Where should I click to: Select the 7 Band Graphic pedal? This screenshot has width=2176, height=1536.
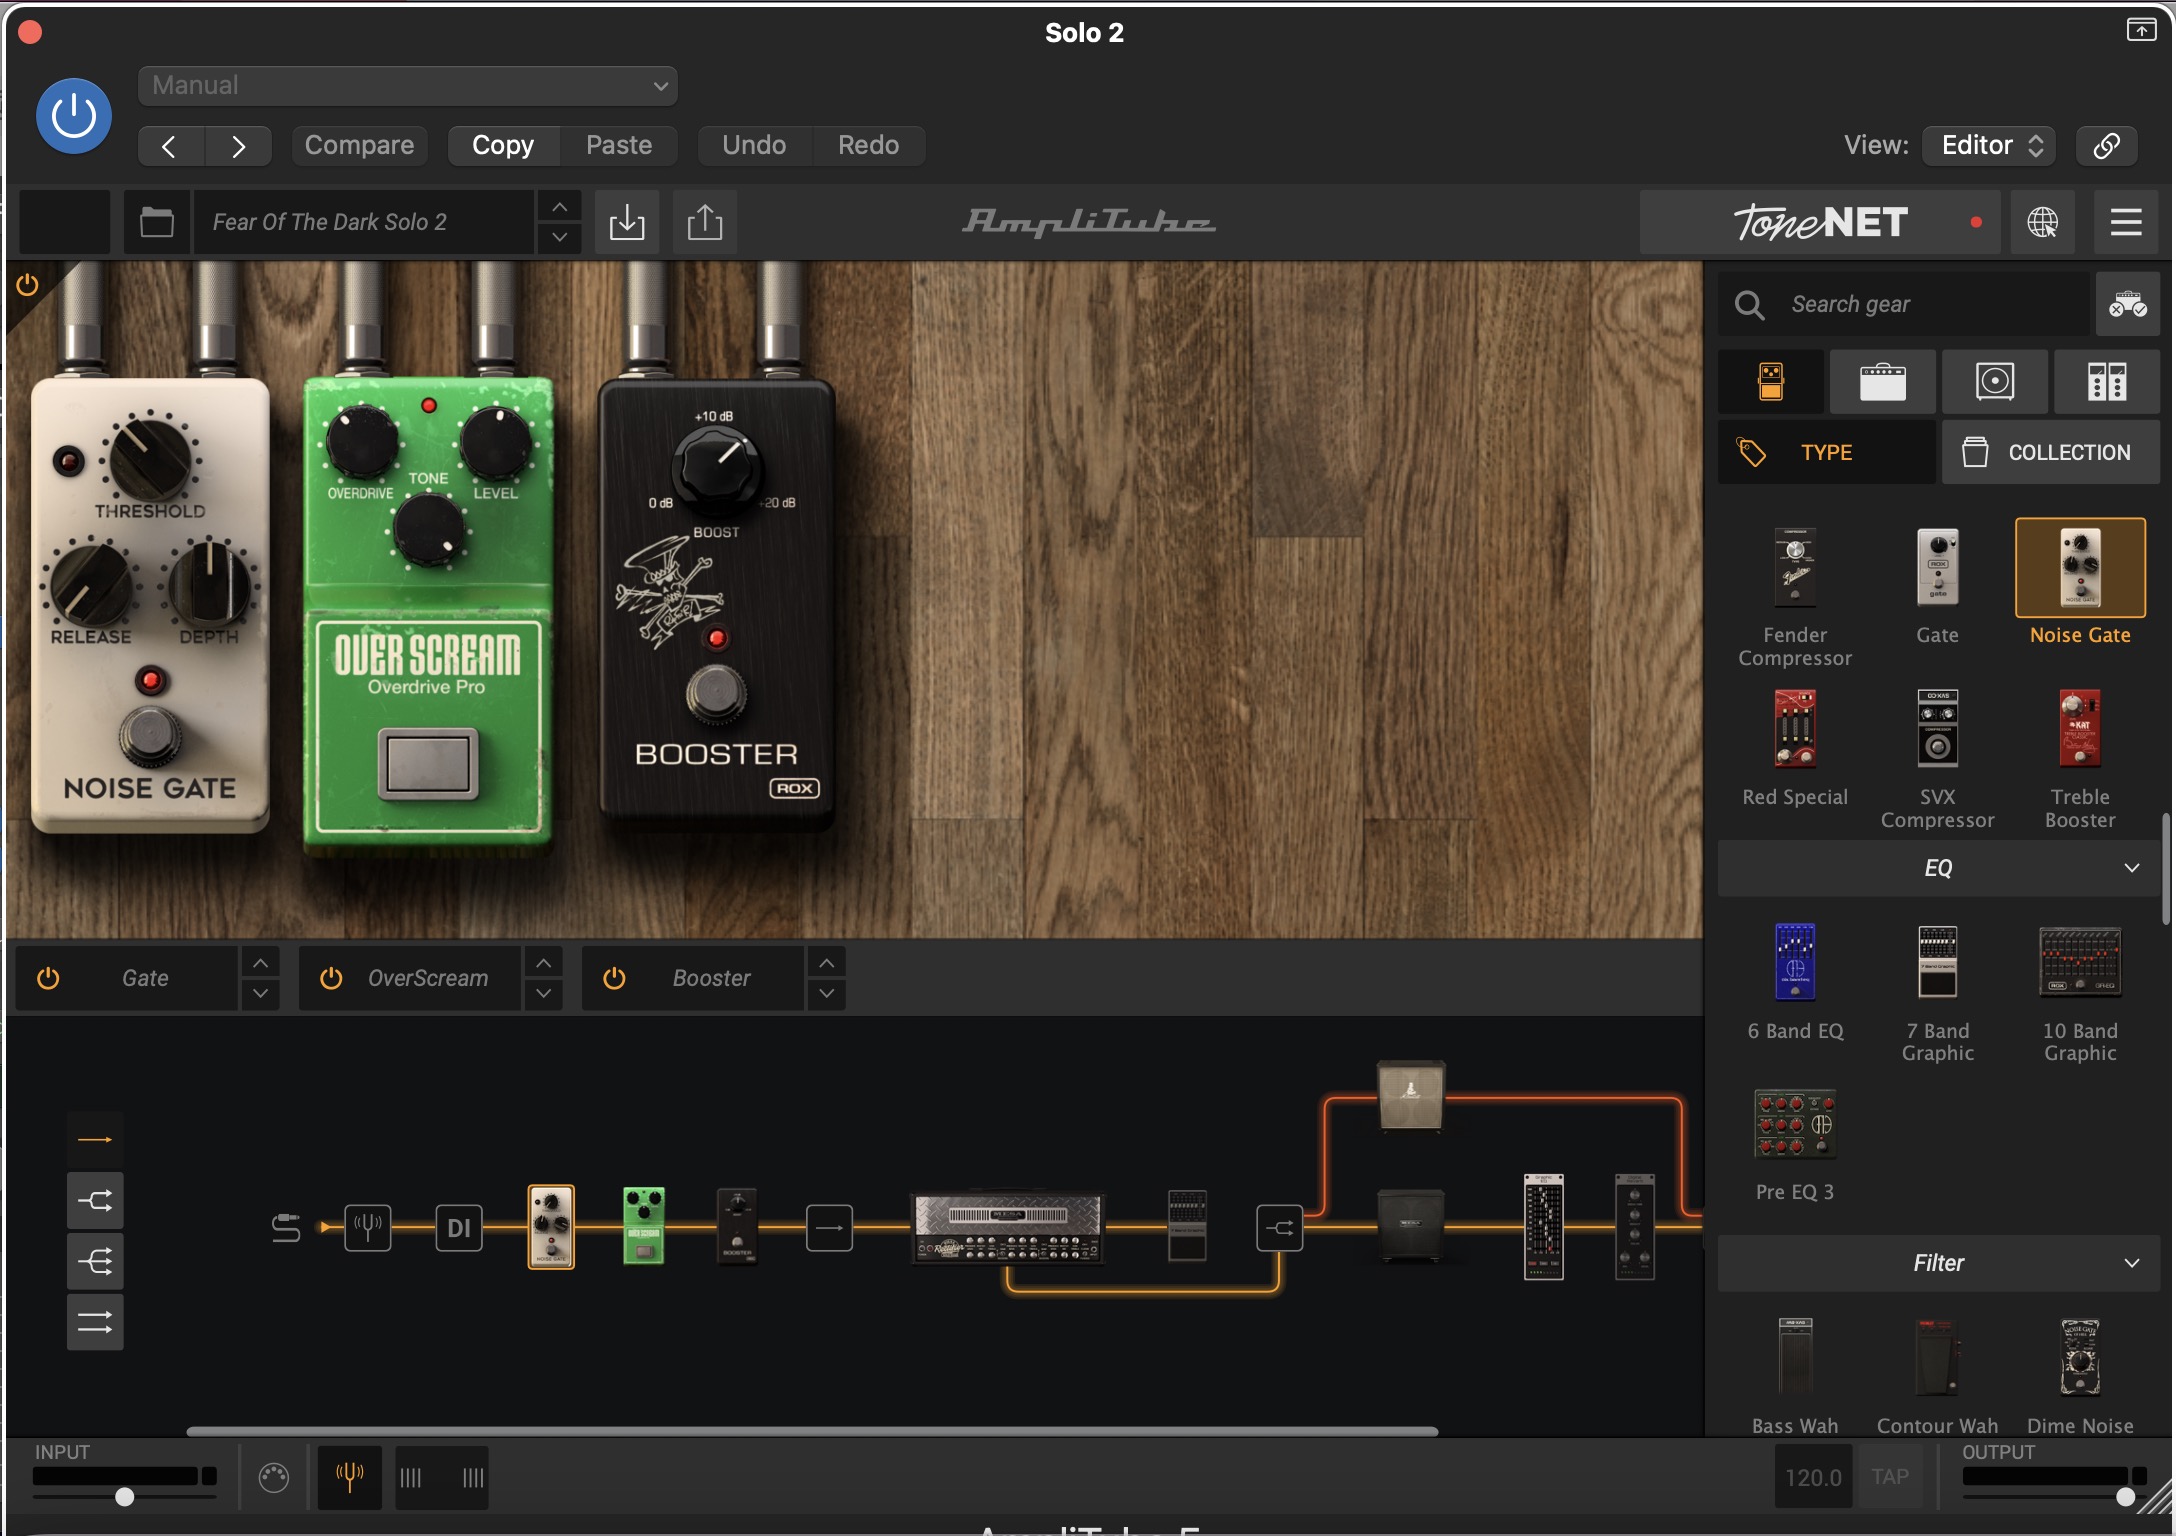(1937, 961)
